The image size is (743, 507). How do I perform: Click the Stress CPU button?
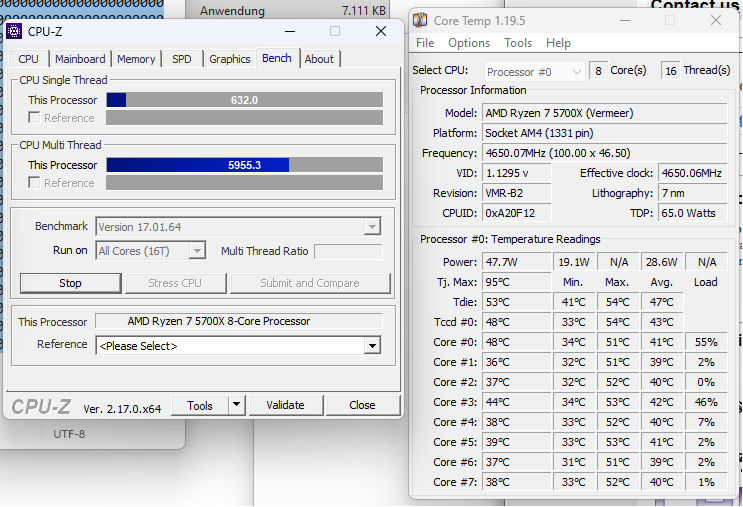tap(175, 283)
